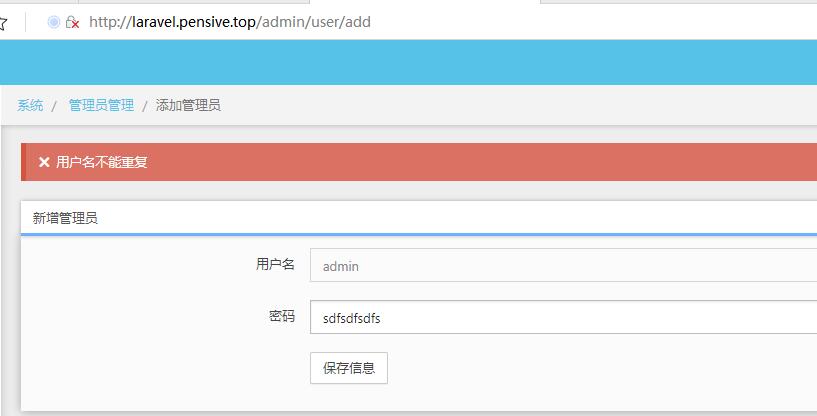
Task: Click the /admin/user/add path in the URL
Action: tap(314, 21)
